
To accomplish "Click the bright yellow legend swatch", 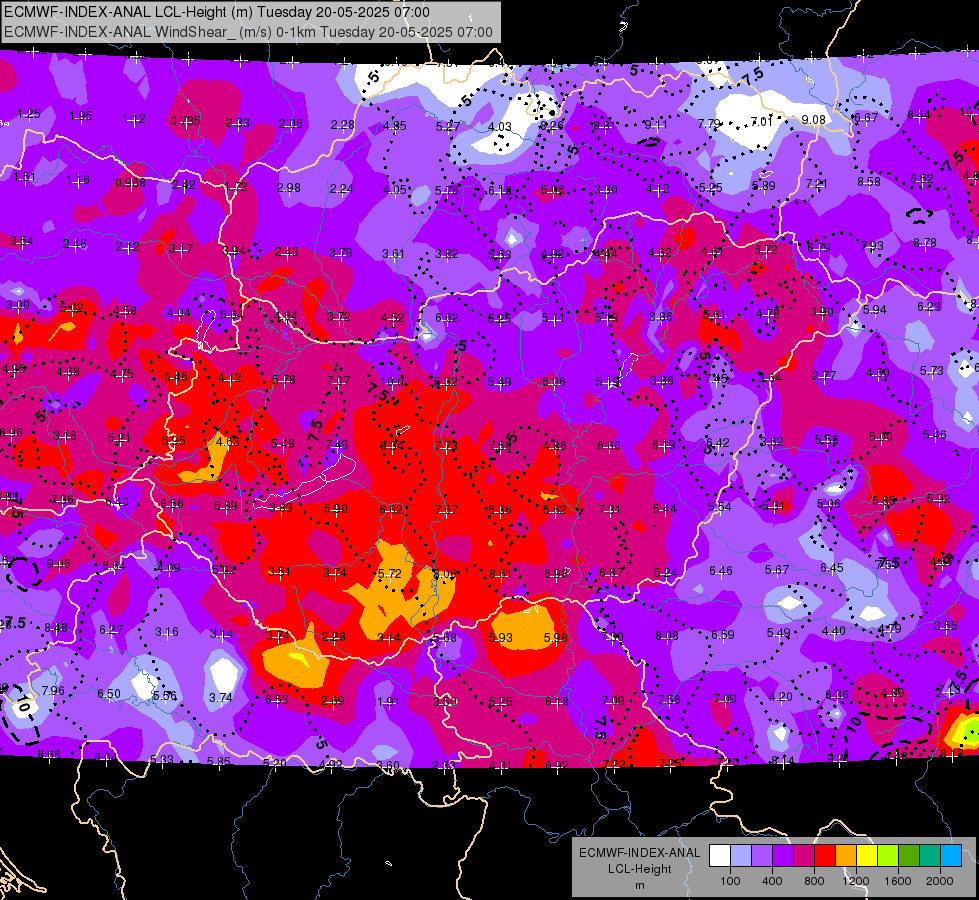I will pos(867,855).
